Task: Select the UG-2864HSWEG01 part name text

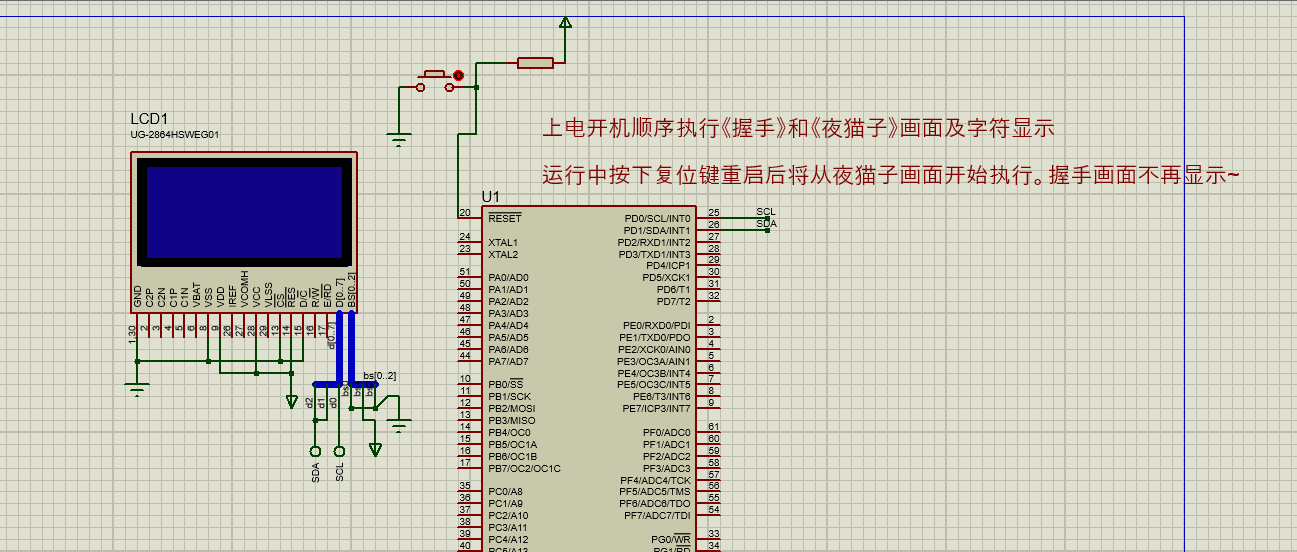Action: (174, 134)
